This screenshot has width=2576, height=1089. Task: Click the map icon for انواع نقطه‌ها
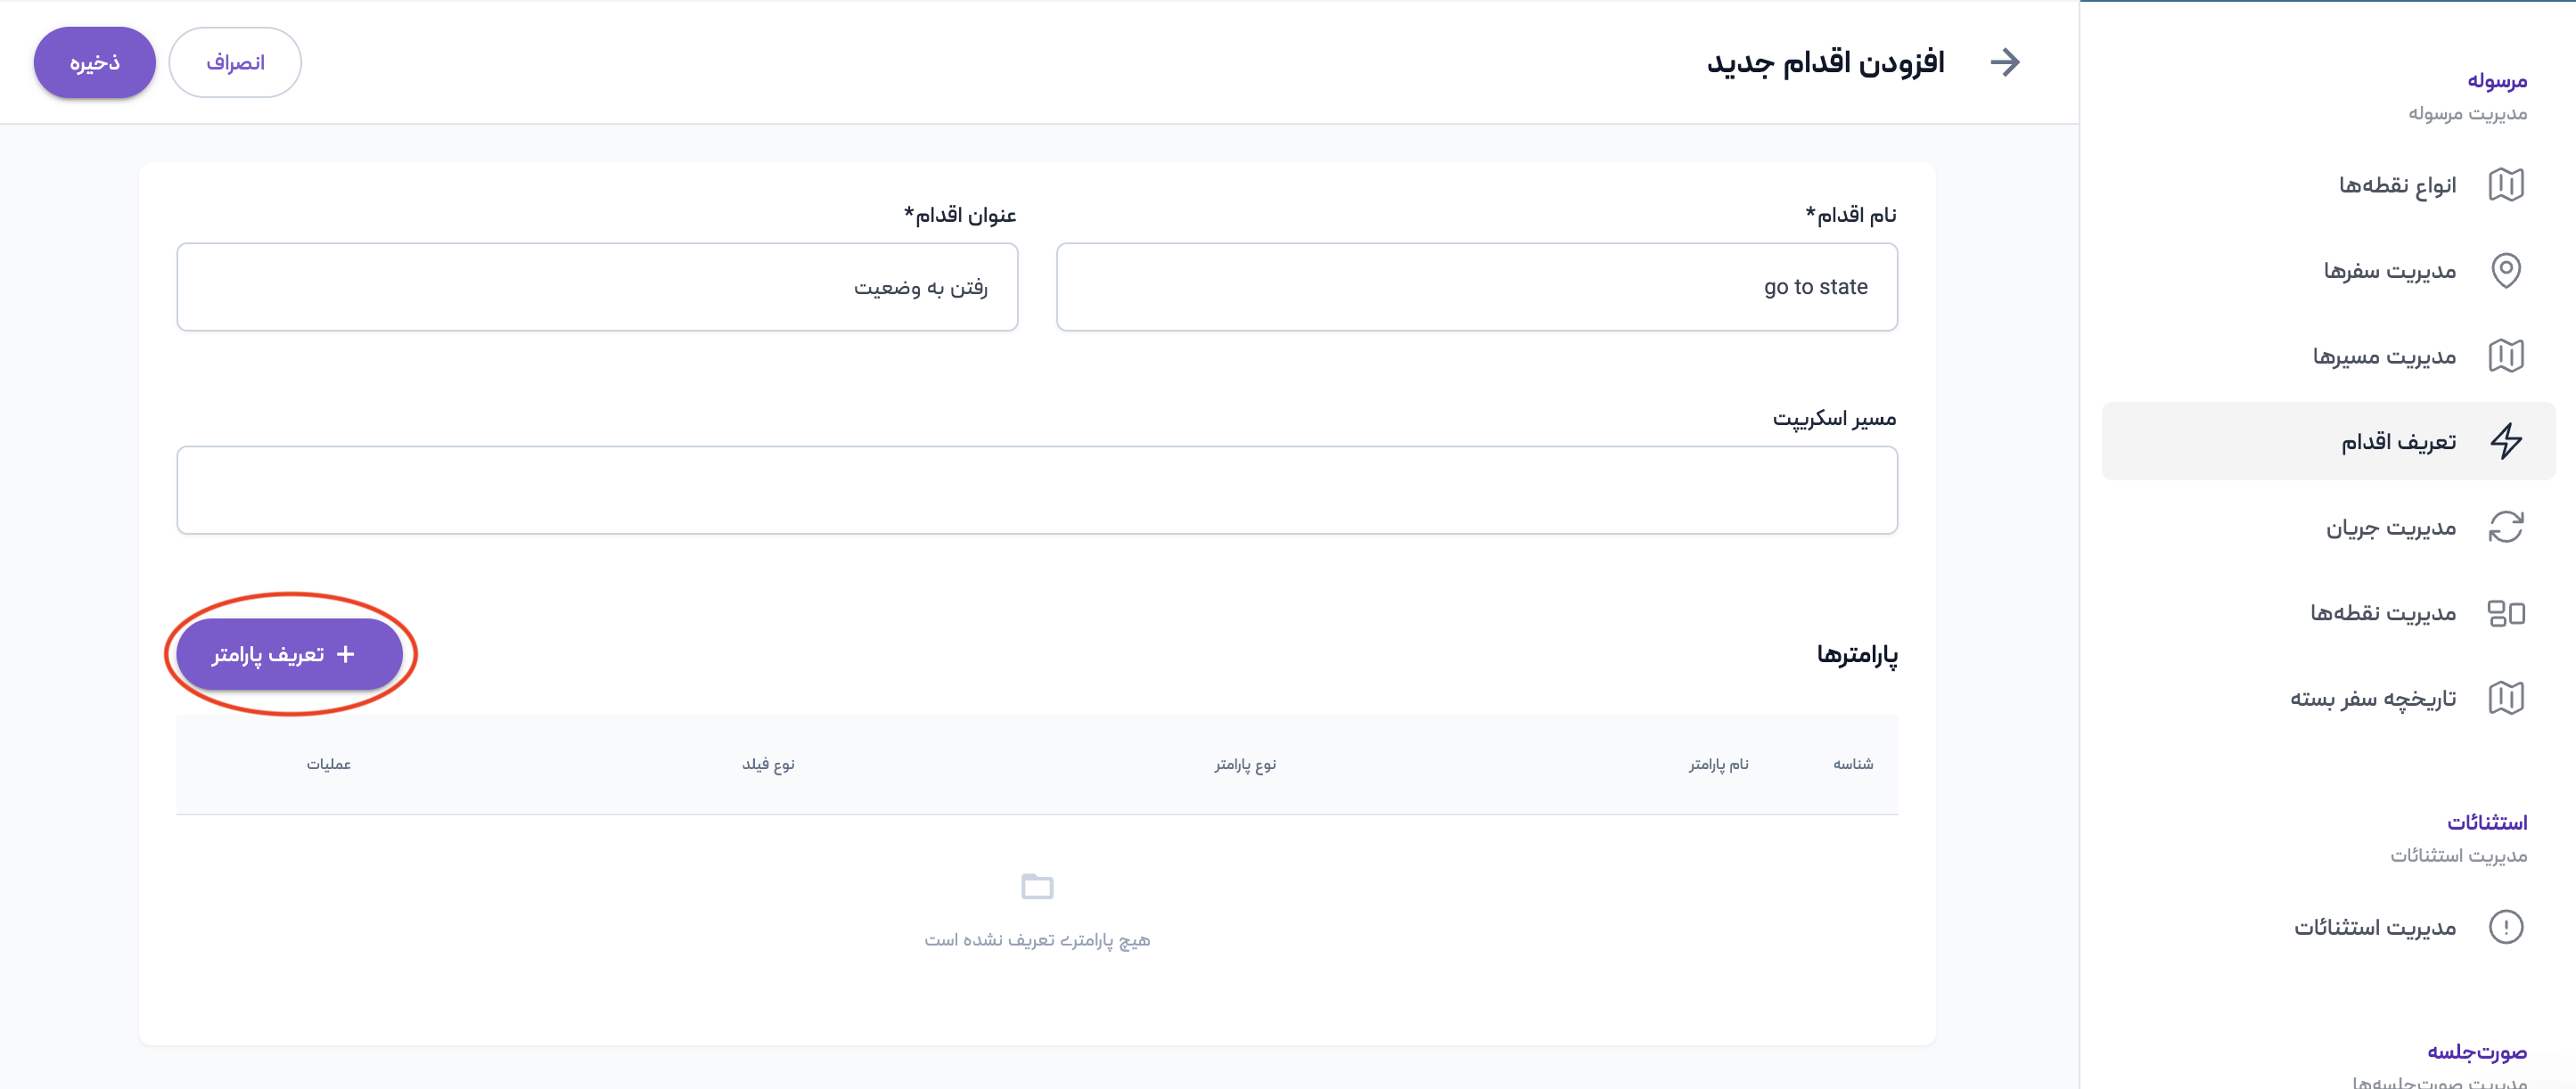[2505, 185]
